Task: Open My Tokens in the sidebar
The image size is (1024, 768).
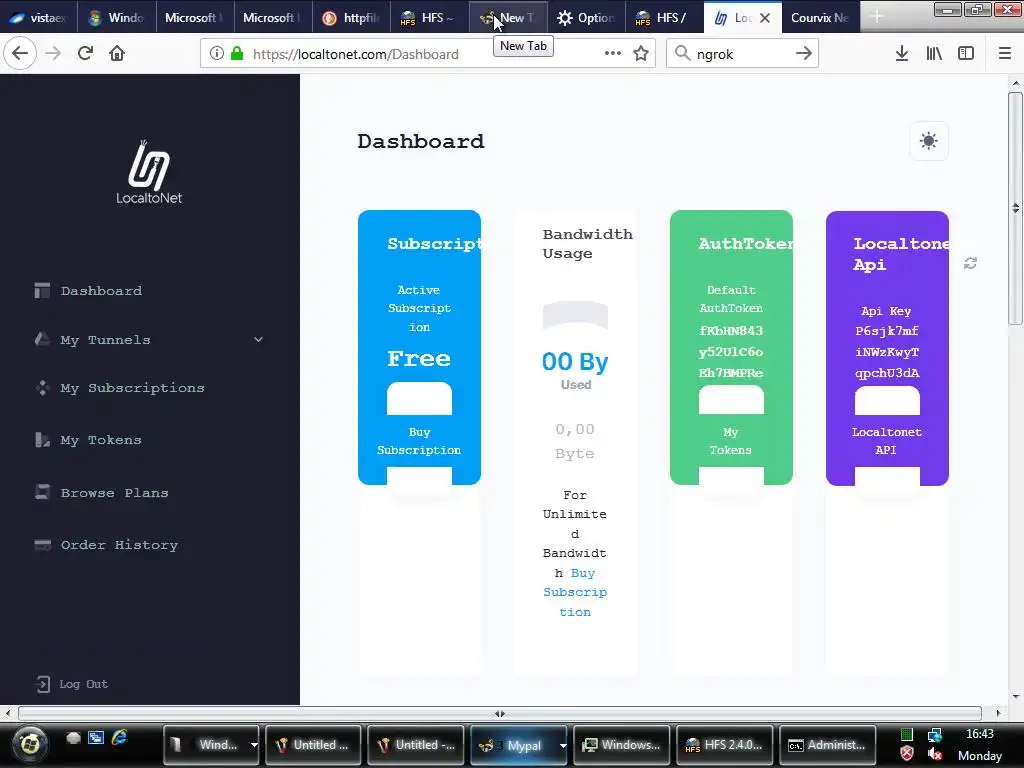Action: pyautogui.click(x=88, y=440)
